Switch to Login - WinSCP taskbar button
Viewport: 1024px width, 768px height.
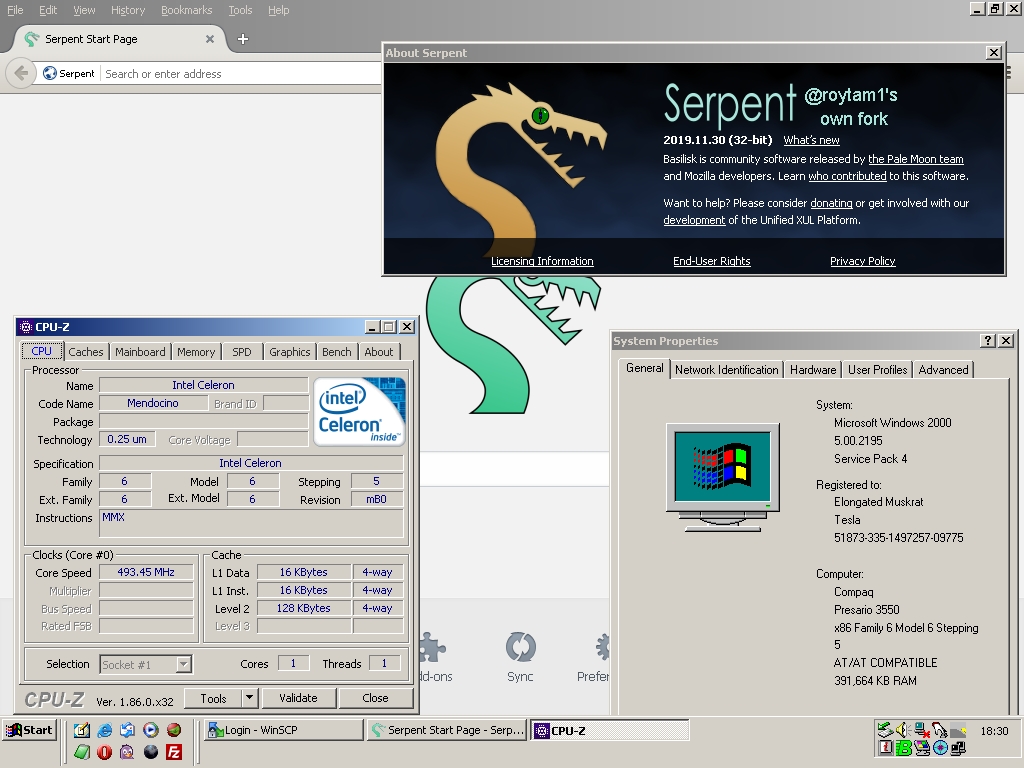(283, 730)
